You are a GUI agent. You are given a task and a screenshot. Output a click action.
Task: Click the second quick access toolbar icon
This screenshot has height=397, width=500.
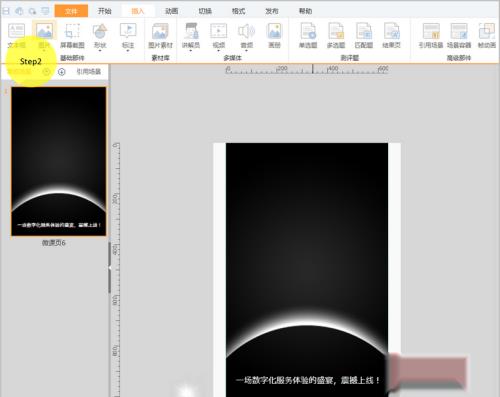pos(19,11)
